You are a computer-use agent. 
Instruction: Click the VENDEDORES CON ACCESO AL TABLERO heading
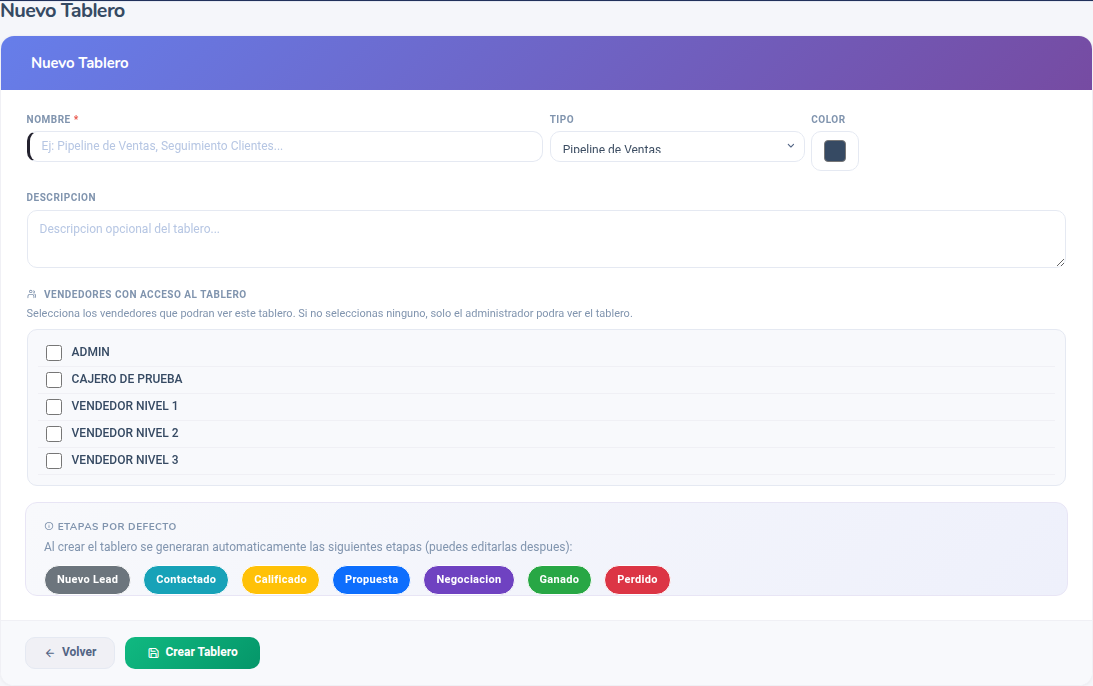coord(145,294)
